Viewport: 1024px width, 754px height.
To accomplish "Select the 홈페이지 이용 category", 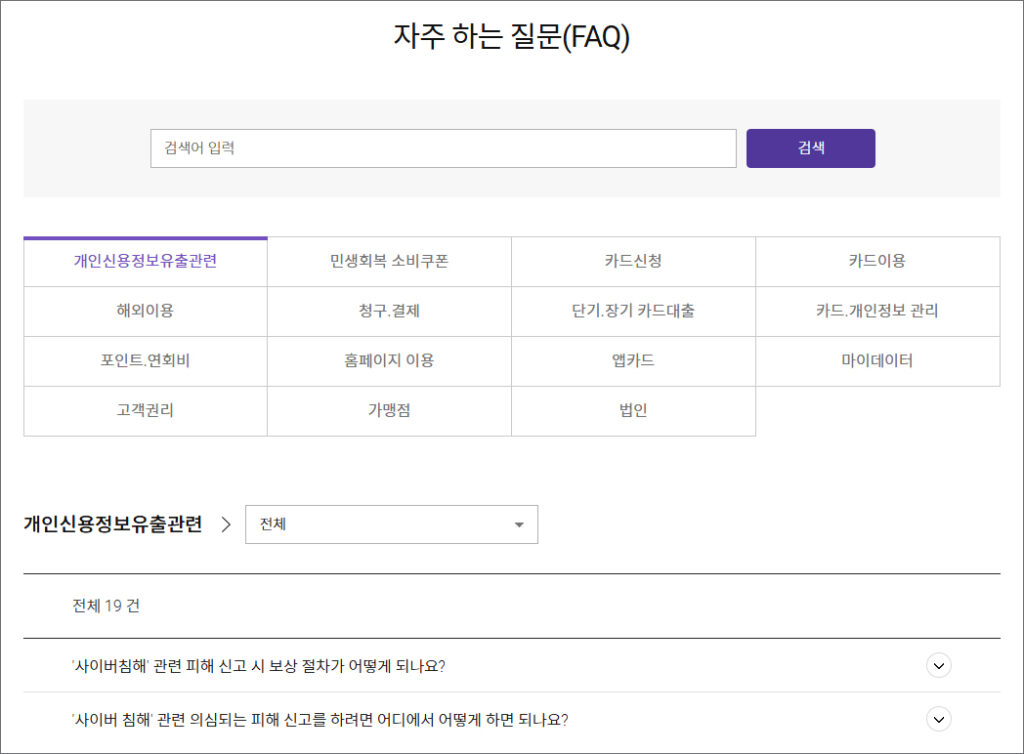I will [389, 361].
